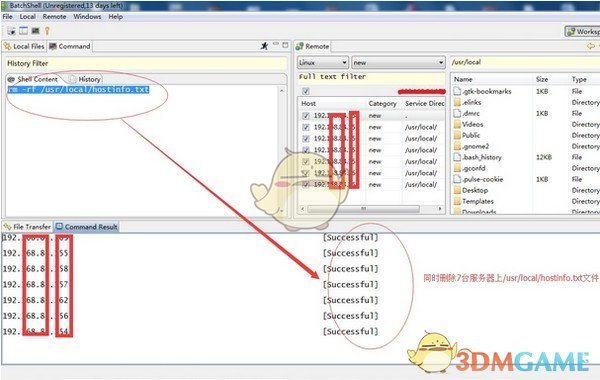Viewport: 600px width, 380px height.
Task: Click the .gnome2 folder icon
Action: point(457,146)
